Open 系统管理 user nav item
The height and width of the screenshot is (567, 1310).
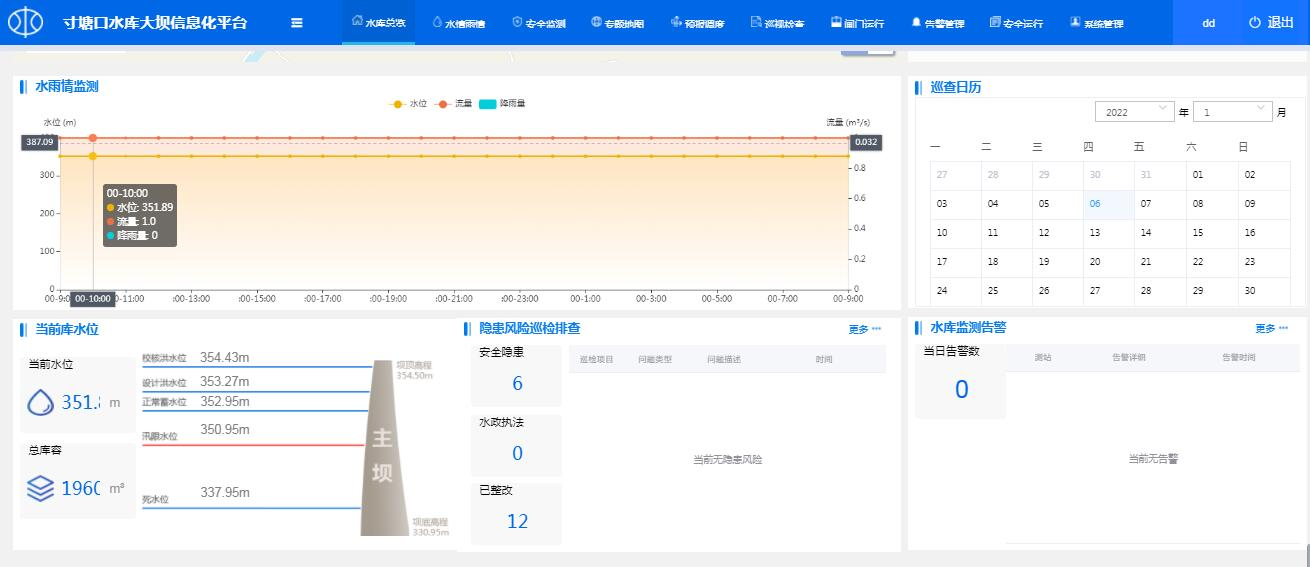1095,23
